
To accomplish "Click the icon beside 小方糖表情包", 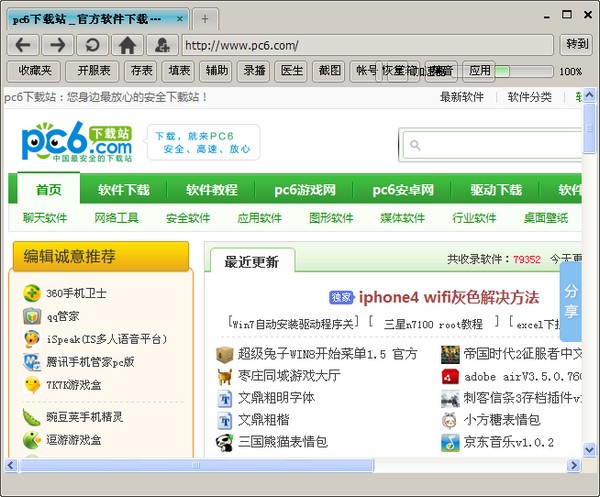I will click(x=450, y=421).
